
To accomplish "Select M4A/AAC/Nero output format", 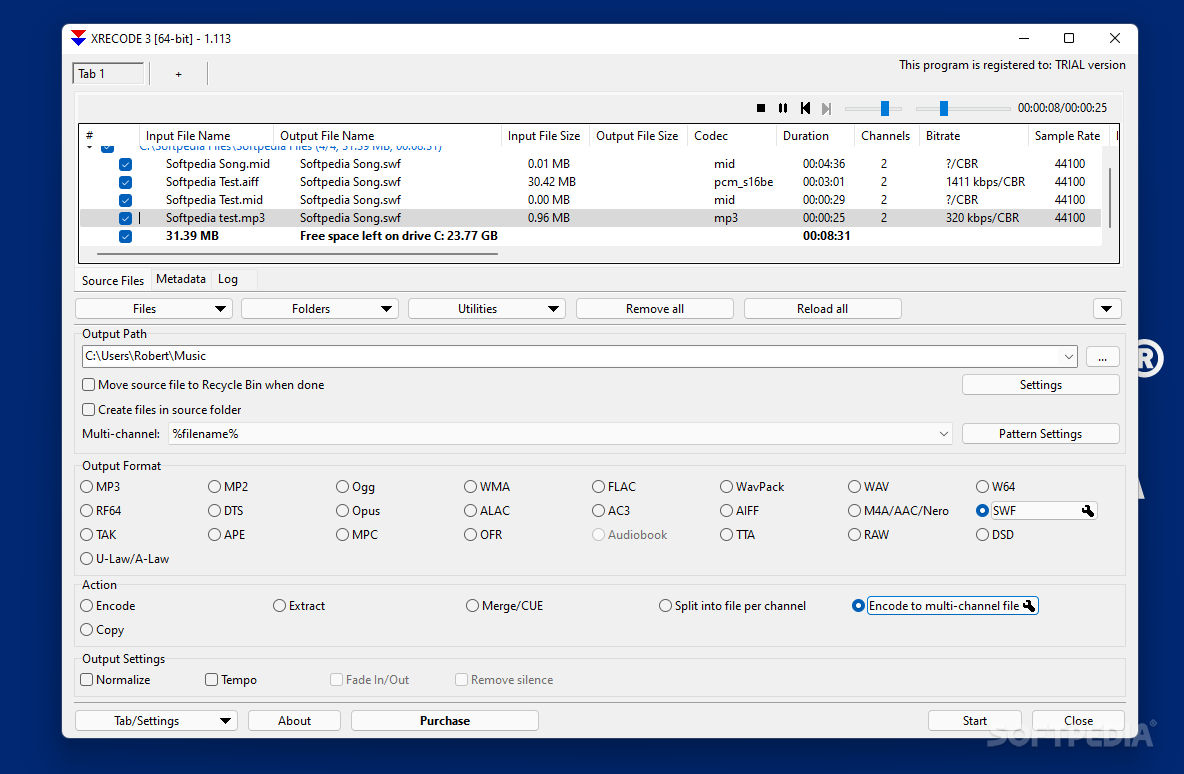I will [855, 510].
